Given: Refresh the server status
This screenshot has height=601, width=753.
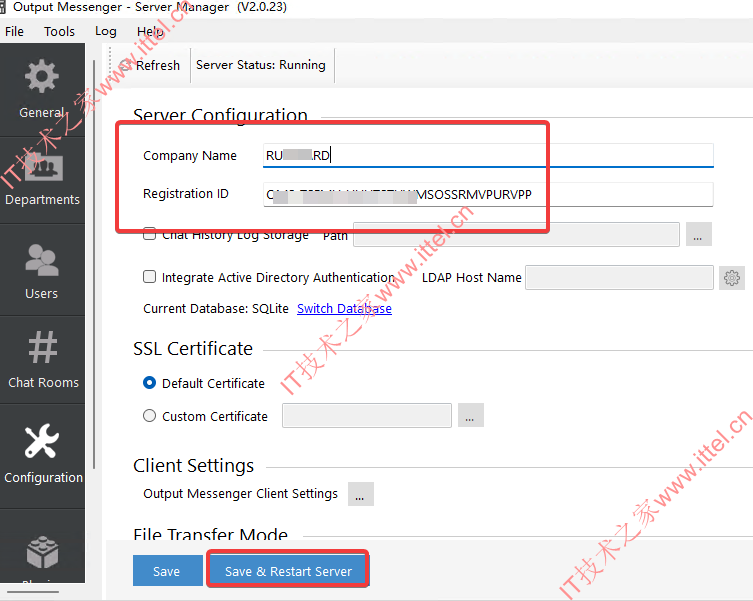Looking at the screenshot, I should point(149,65).
